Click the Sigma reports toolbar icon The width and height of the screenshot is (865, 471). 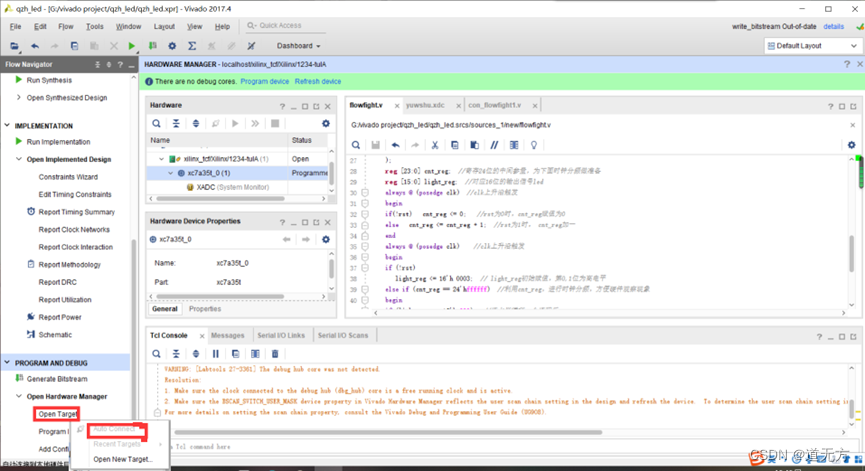[192, 46]
